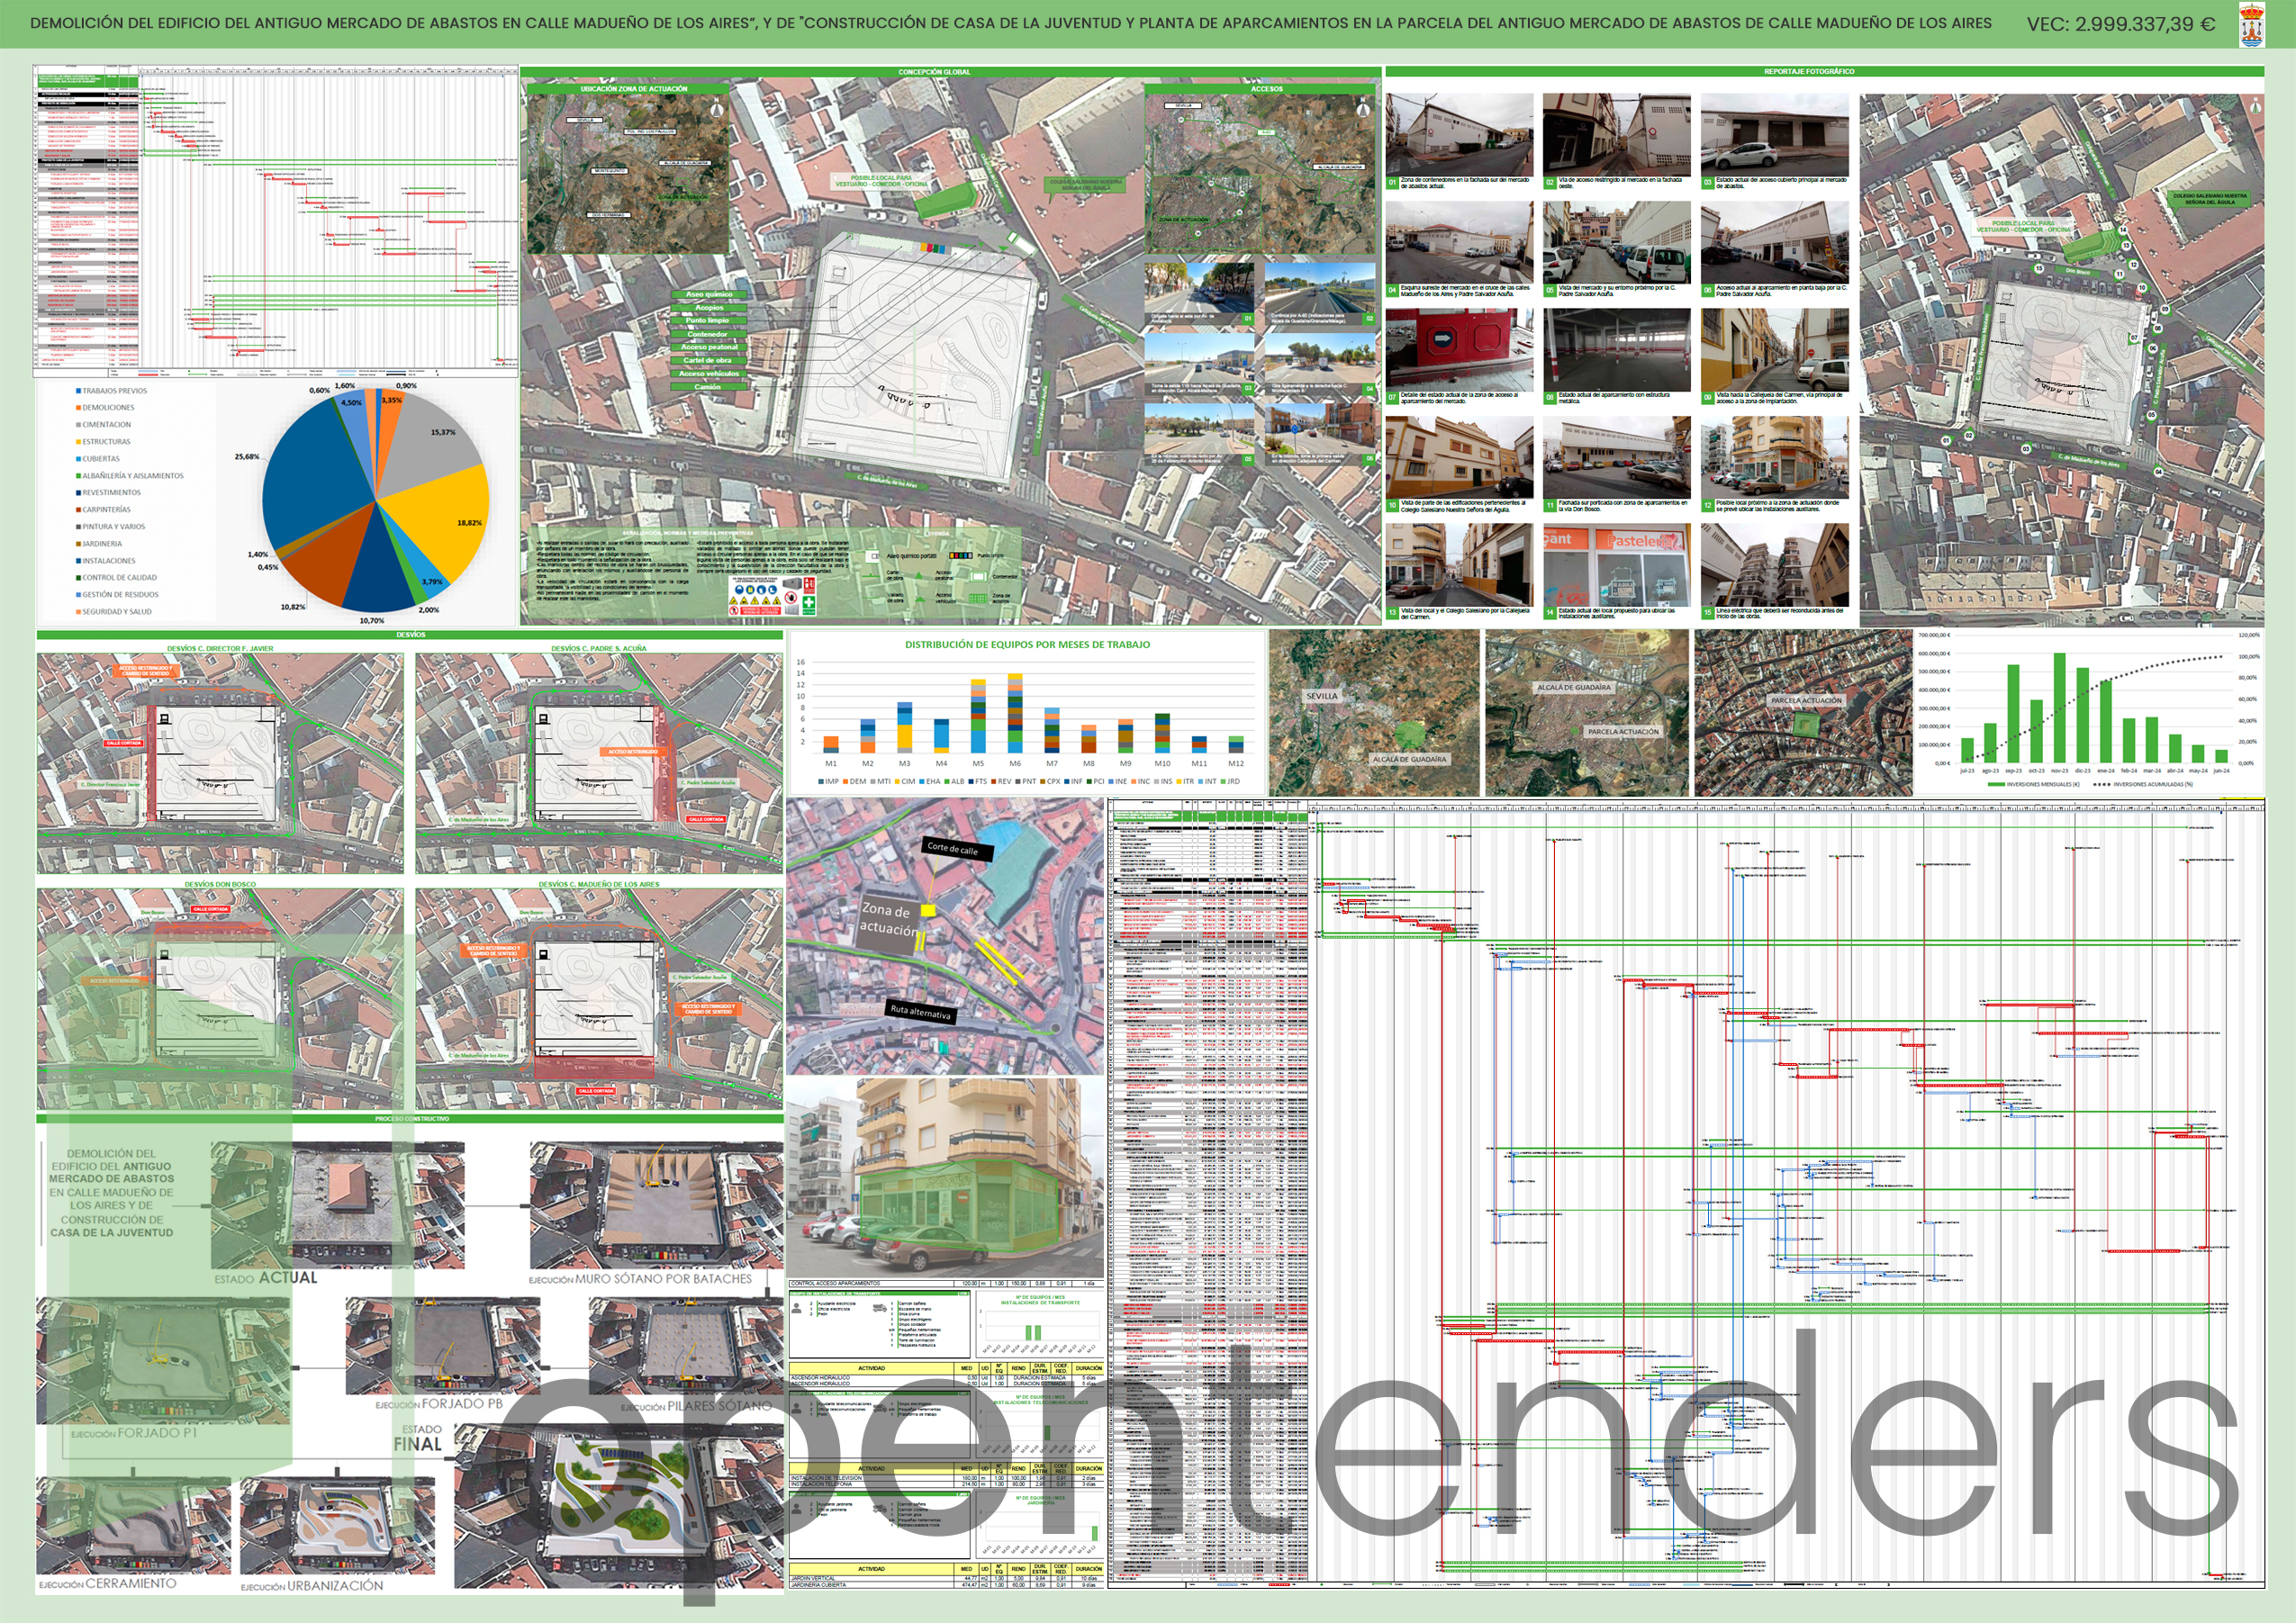This screenshot has width=2296, height=1623.
Task: Click the municipal coat of arms emblem
Action: pos(2251,25)
